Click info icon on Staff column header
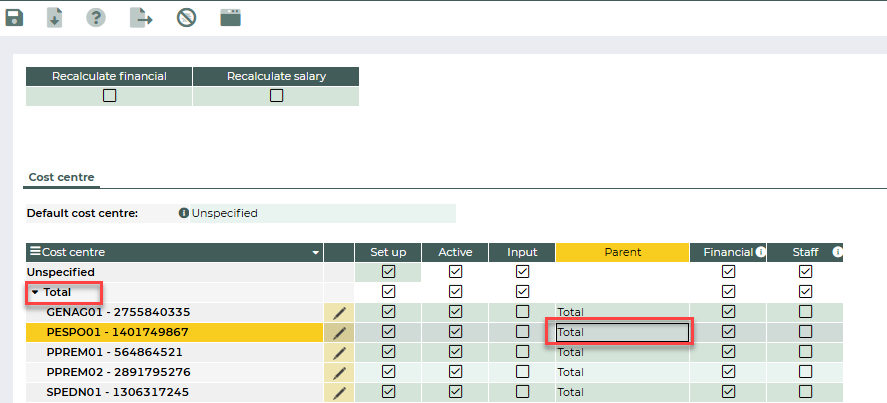Screen dimensions: 887x403 [837, 252]
